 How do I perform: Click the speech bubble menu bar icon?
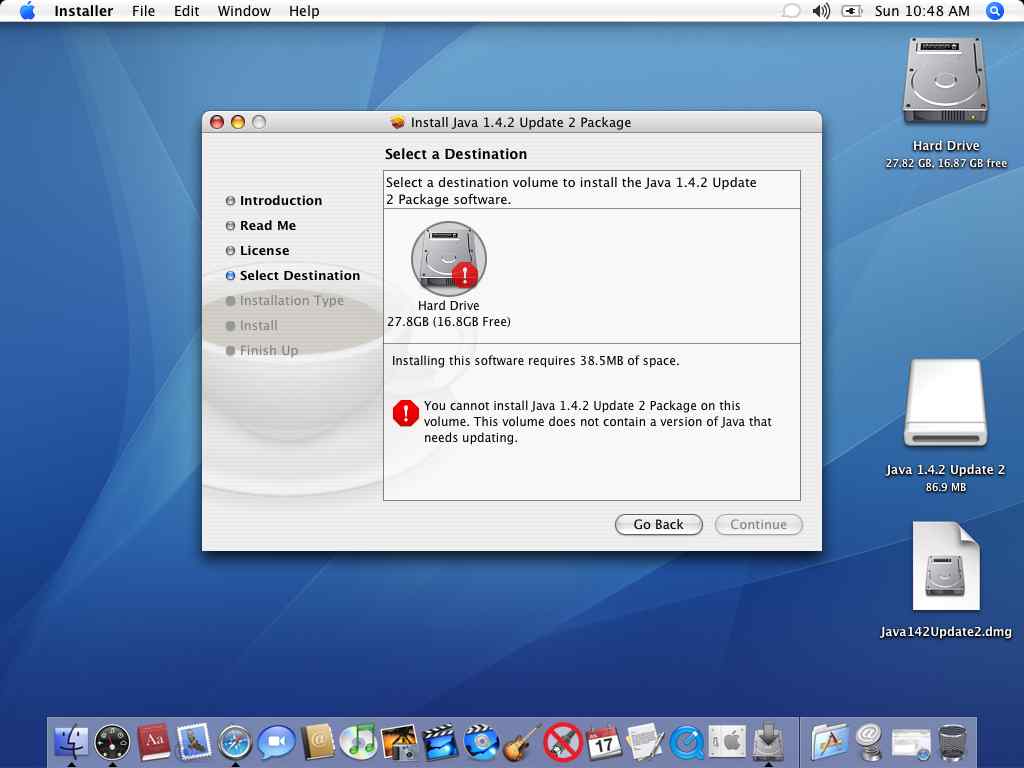coord(791,11)
